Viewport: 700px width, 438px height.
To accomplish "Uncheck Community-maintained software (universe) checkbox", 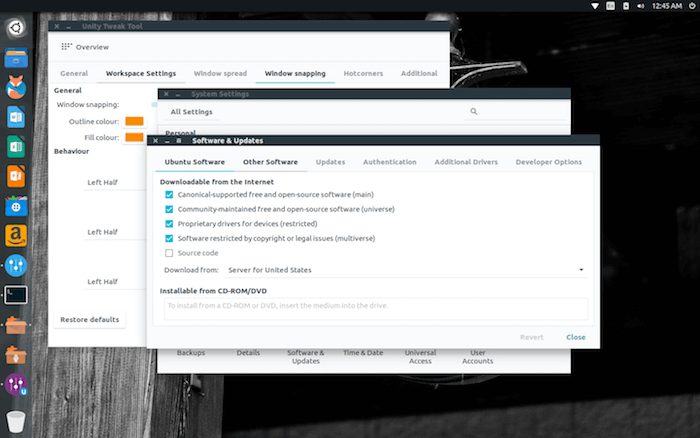I will point(169,209).
